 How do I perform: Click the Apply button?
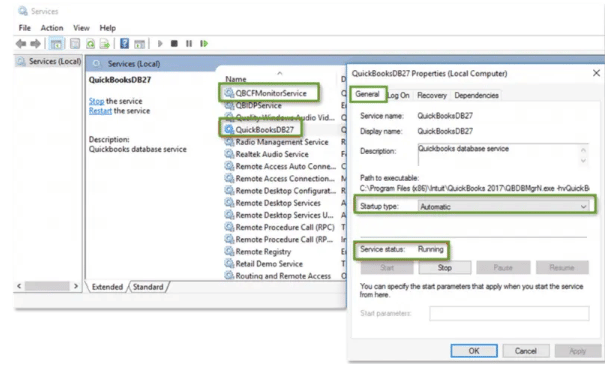tap(577, 351)
